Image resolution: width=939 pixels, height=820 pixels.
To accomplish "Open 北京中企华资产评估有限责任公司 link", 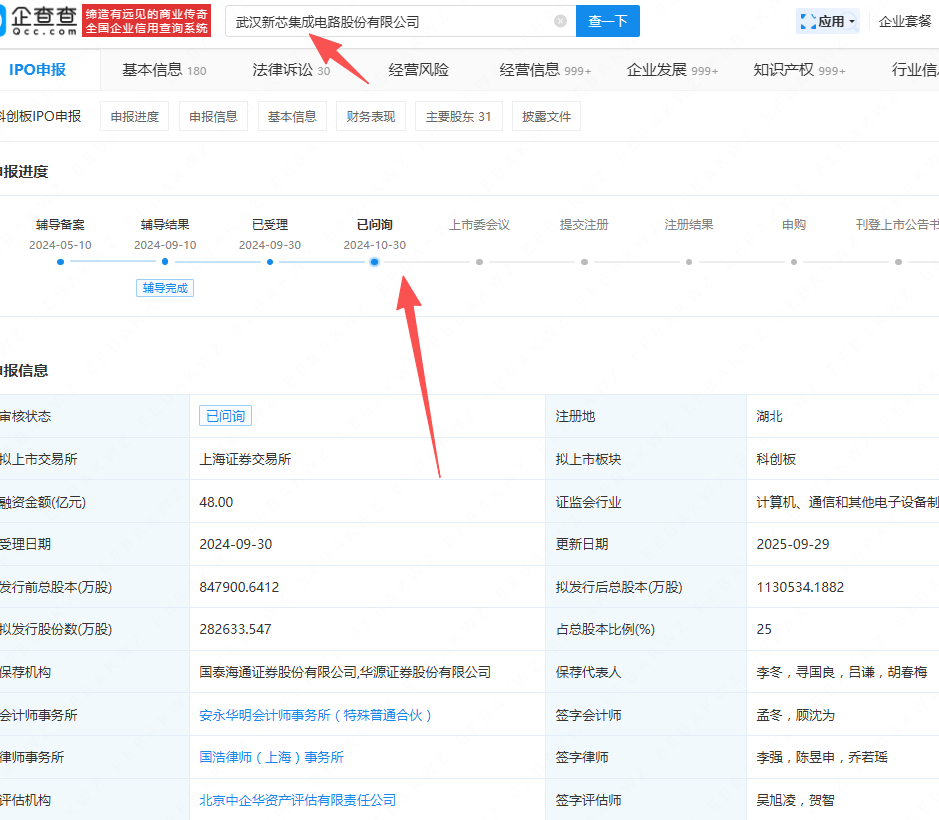I will pyautogui.click(x=298, y=800).
